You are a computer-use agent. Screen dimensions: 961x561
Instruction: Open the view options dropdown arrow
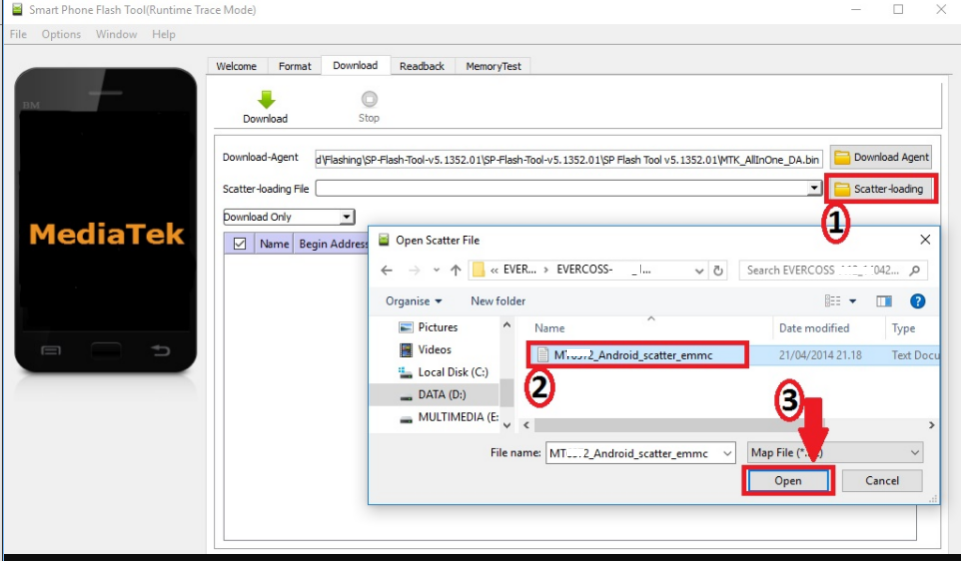853,301
